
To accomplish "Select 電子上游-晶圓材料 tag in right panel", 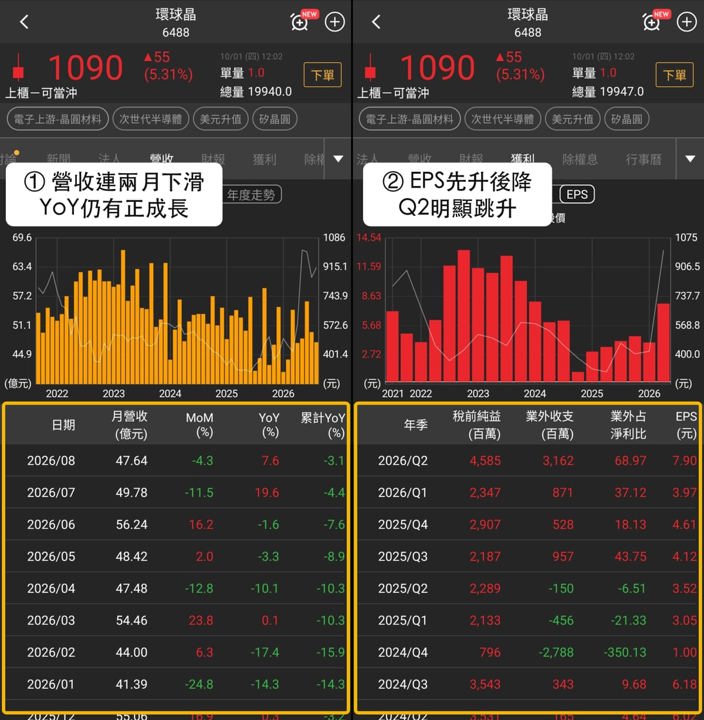I will pyautogui.click(x=410, y=119).
